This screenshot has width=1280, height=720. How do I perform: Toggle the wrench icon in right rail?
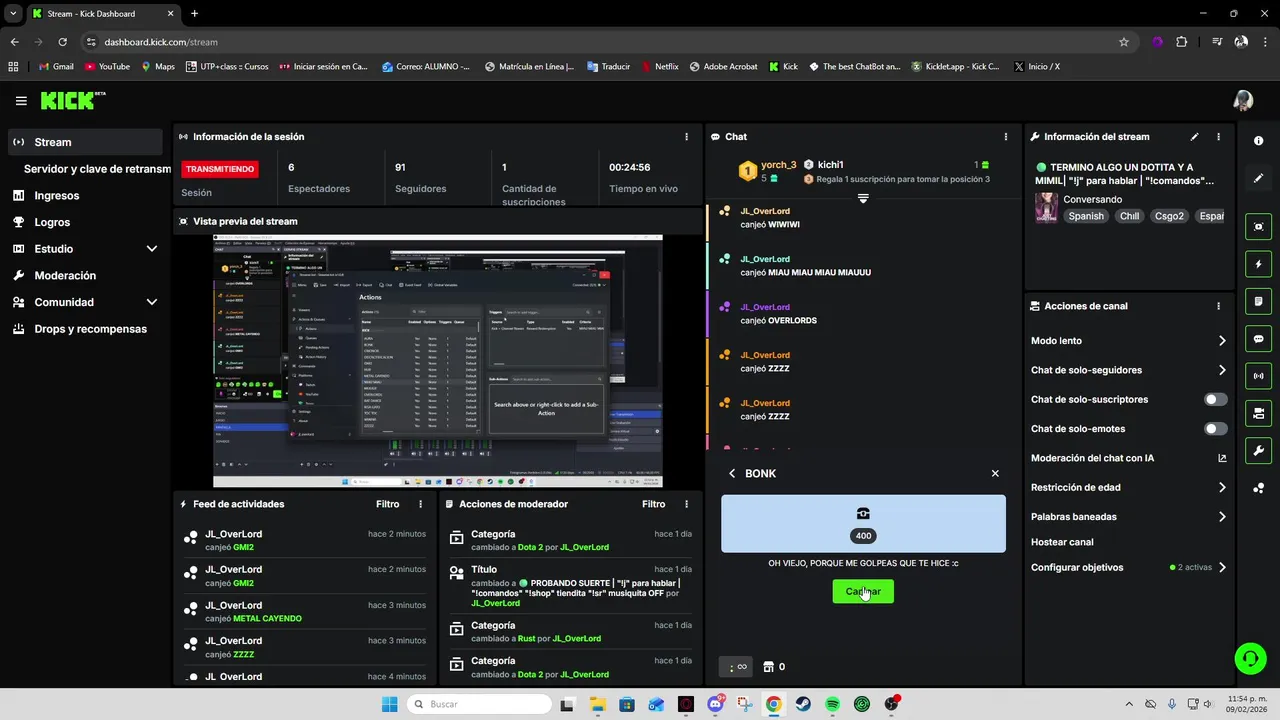[1259, 450]
